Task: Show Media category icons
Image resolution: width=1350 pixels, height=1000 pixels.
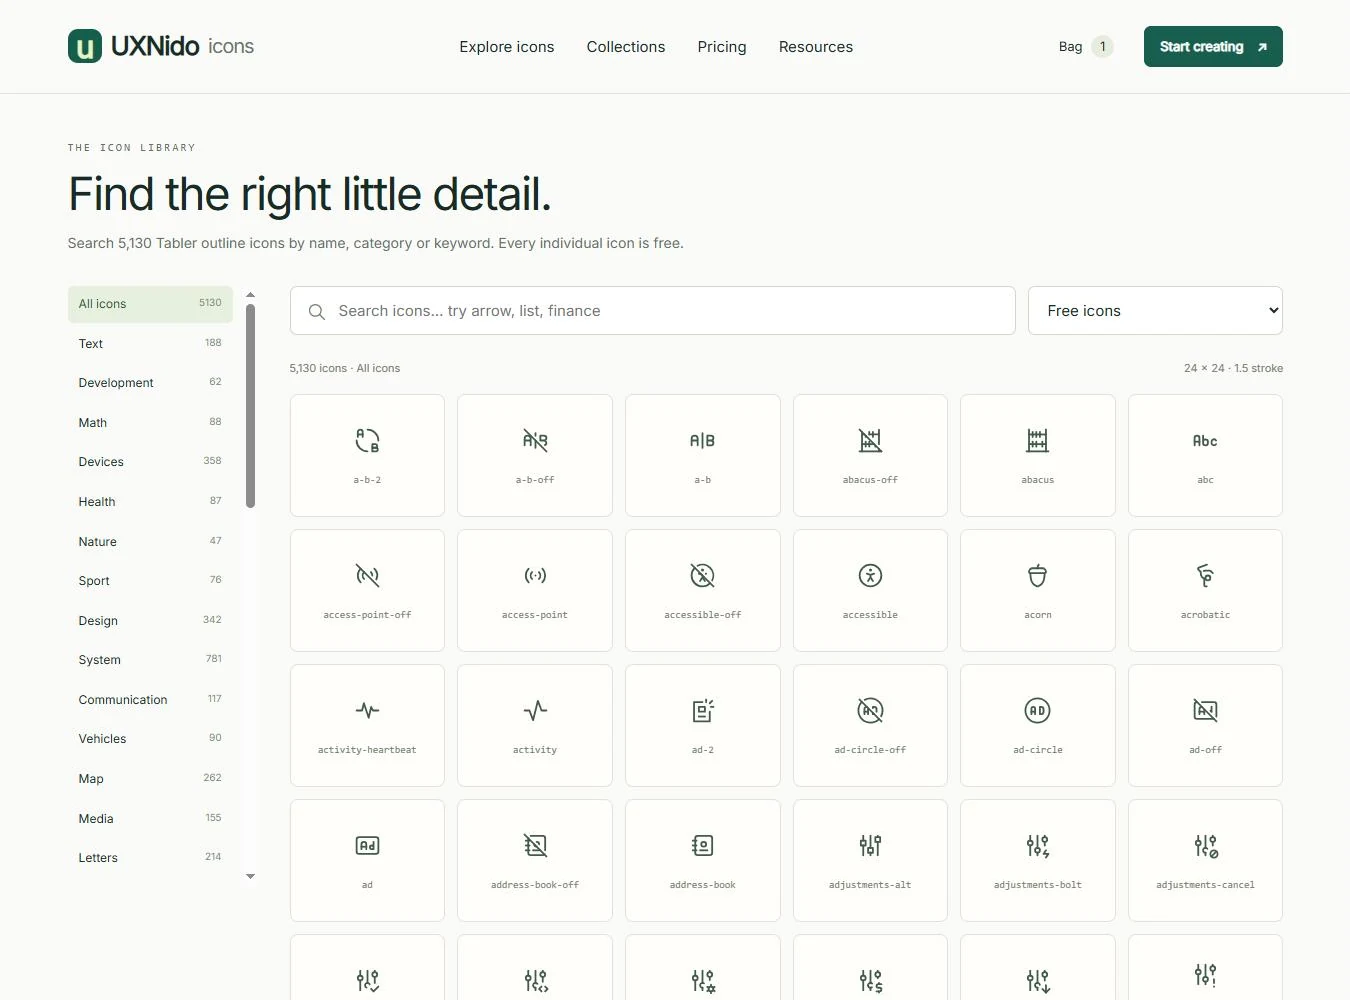Action: (150, 818)
